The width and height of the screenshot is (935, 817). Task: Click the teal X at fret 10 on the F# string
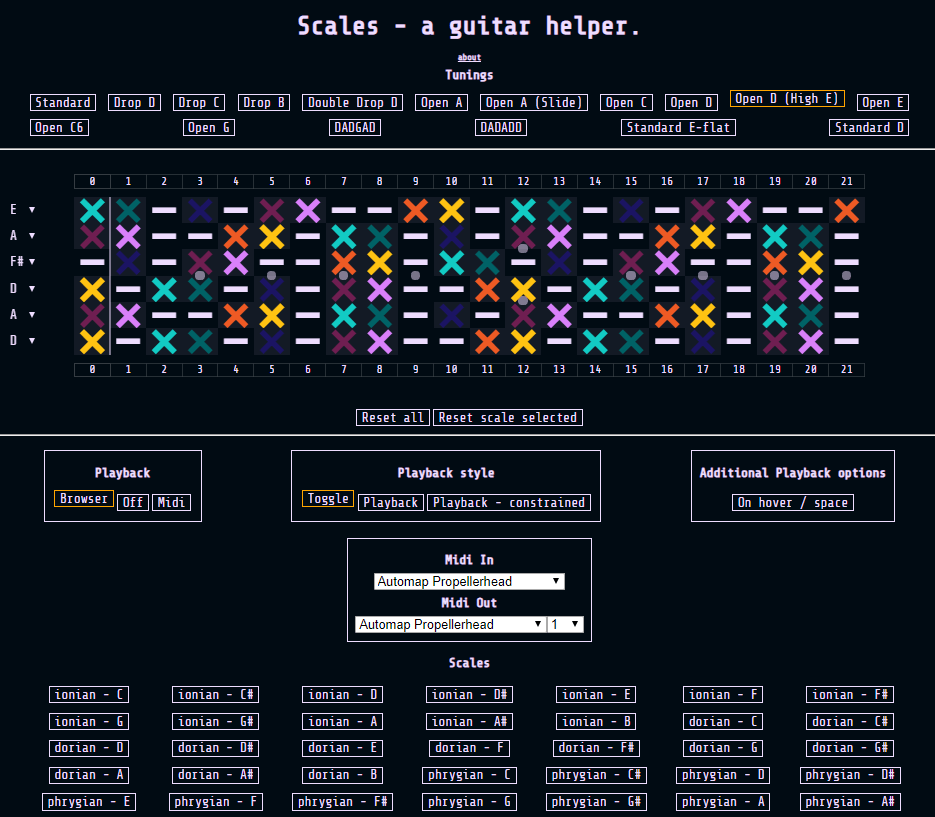(x=451, y=263)
